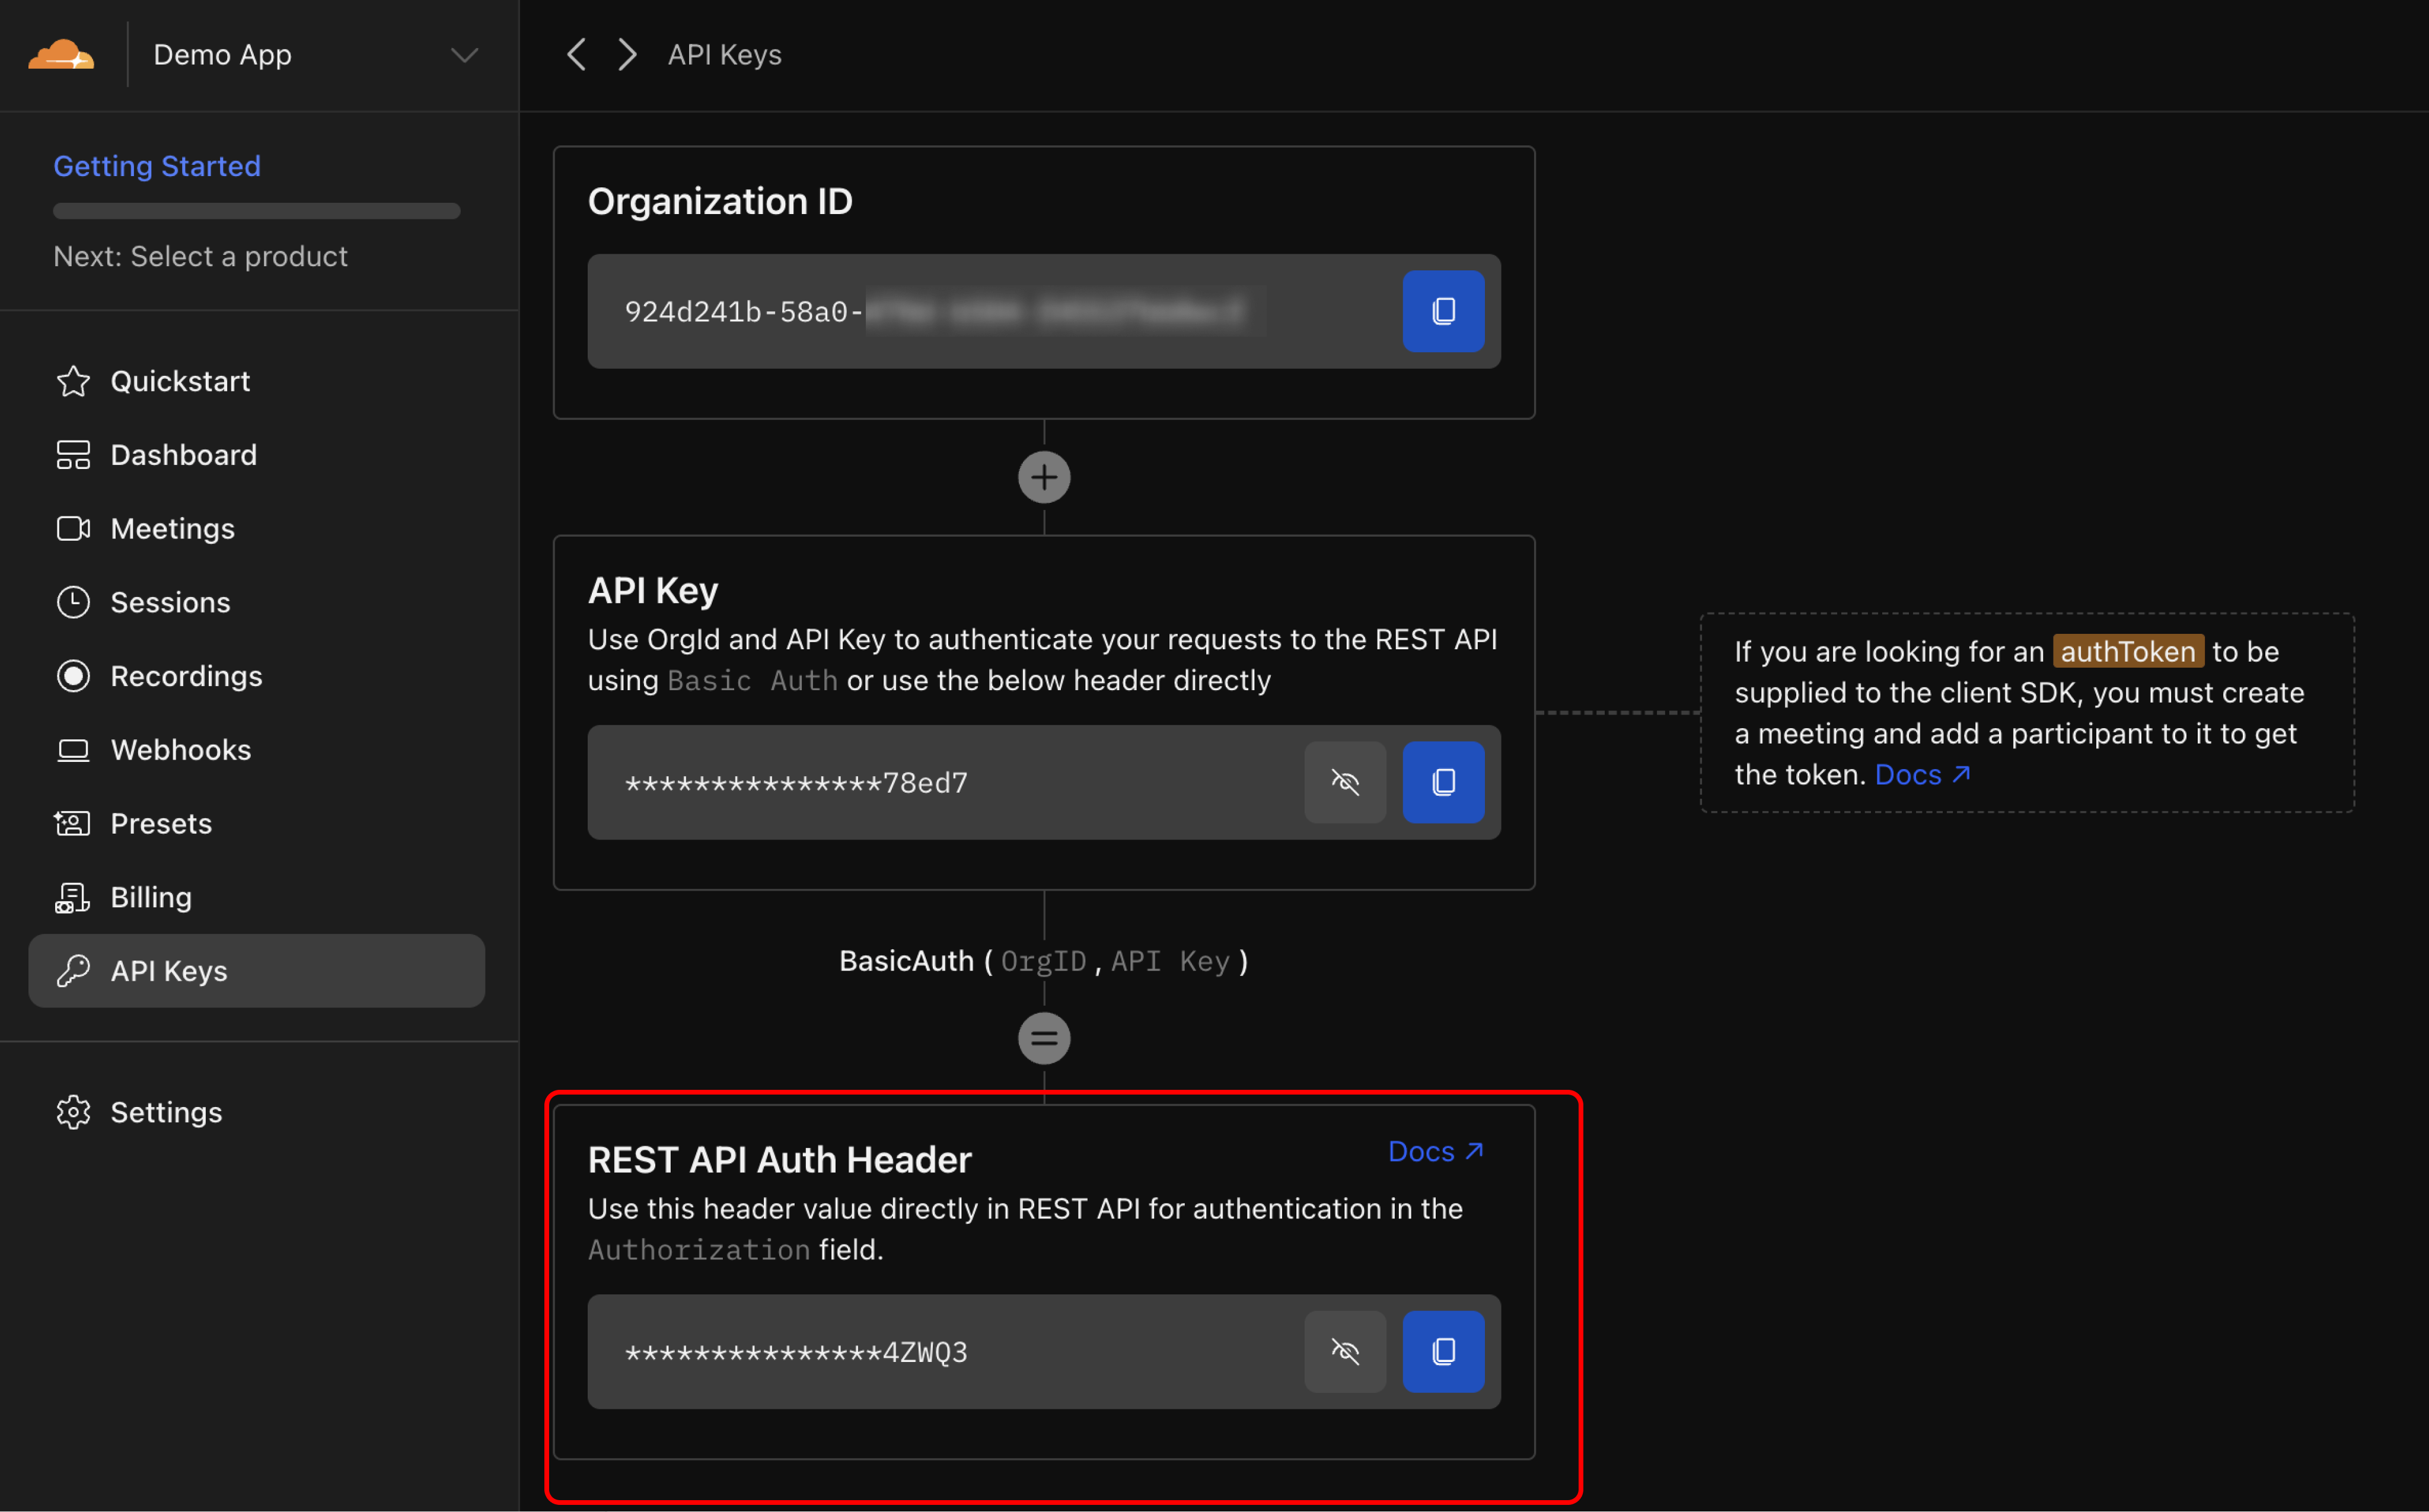Show the REST API Auth Header value
Screen dimensions: 2429x1512
pos(1345,1352)
